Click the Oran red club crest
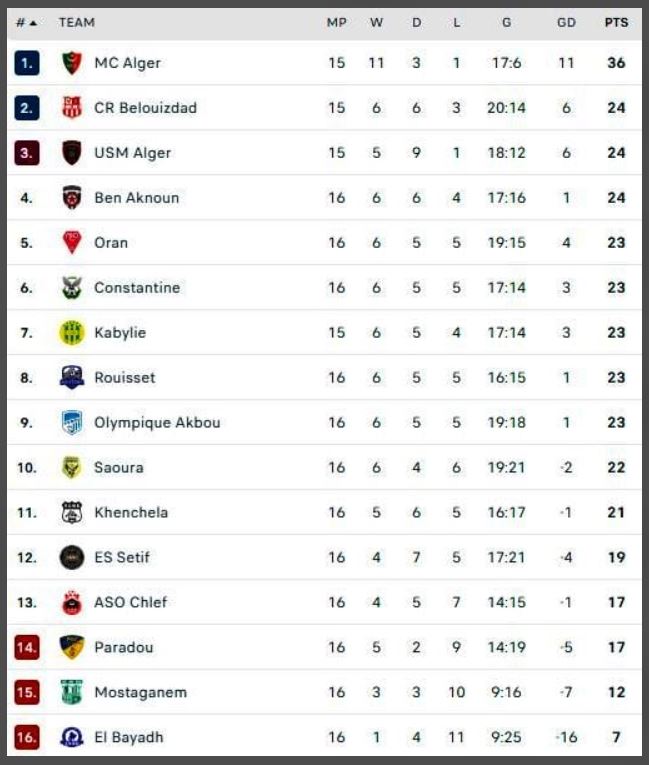Viewport: 649px width, 765px height. pos(71,243)
